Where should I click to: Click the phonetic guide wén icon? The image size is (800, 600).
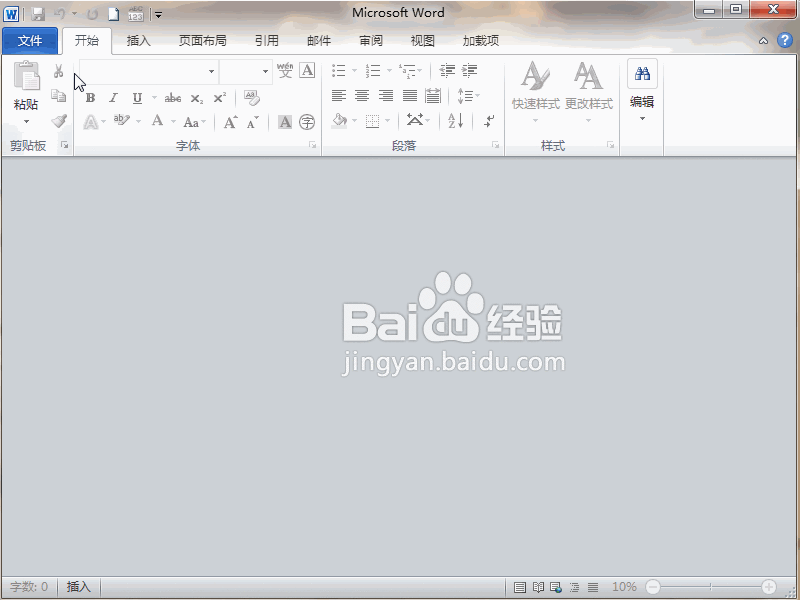click(x=285, y=70)
